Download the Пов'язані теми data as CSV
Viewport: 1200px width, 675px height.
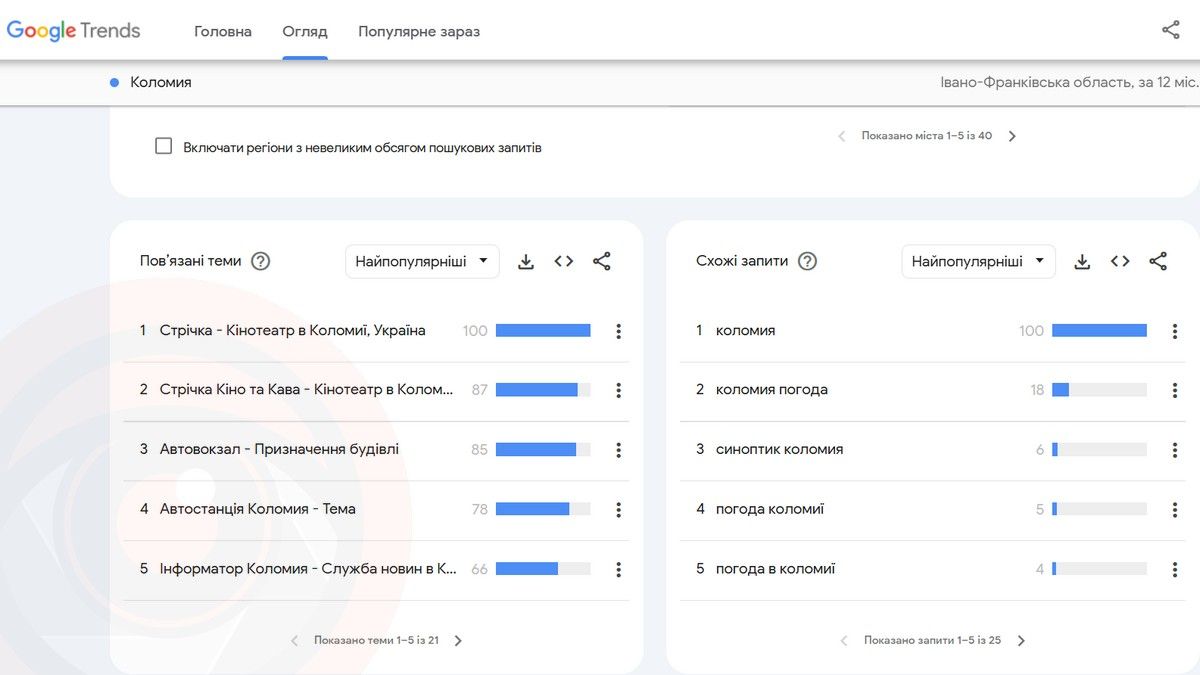click(525, 260)
